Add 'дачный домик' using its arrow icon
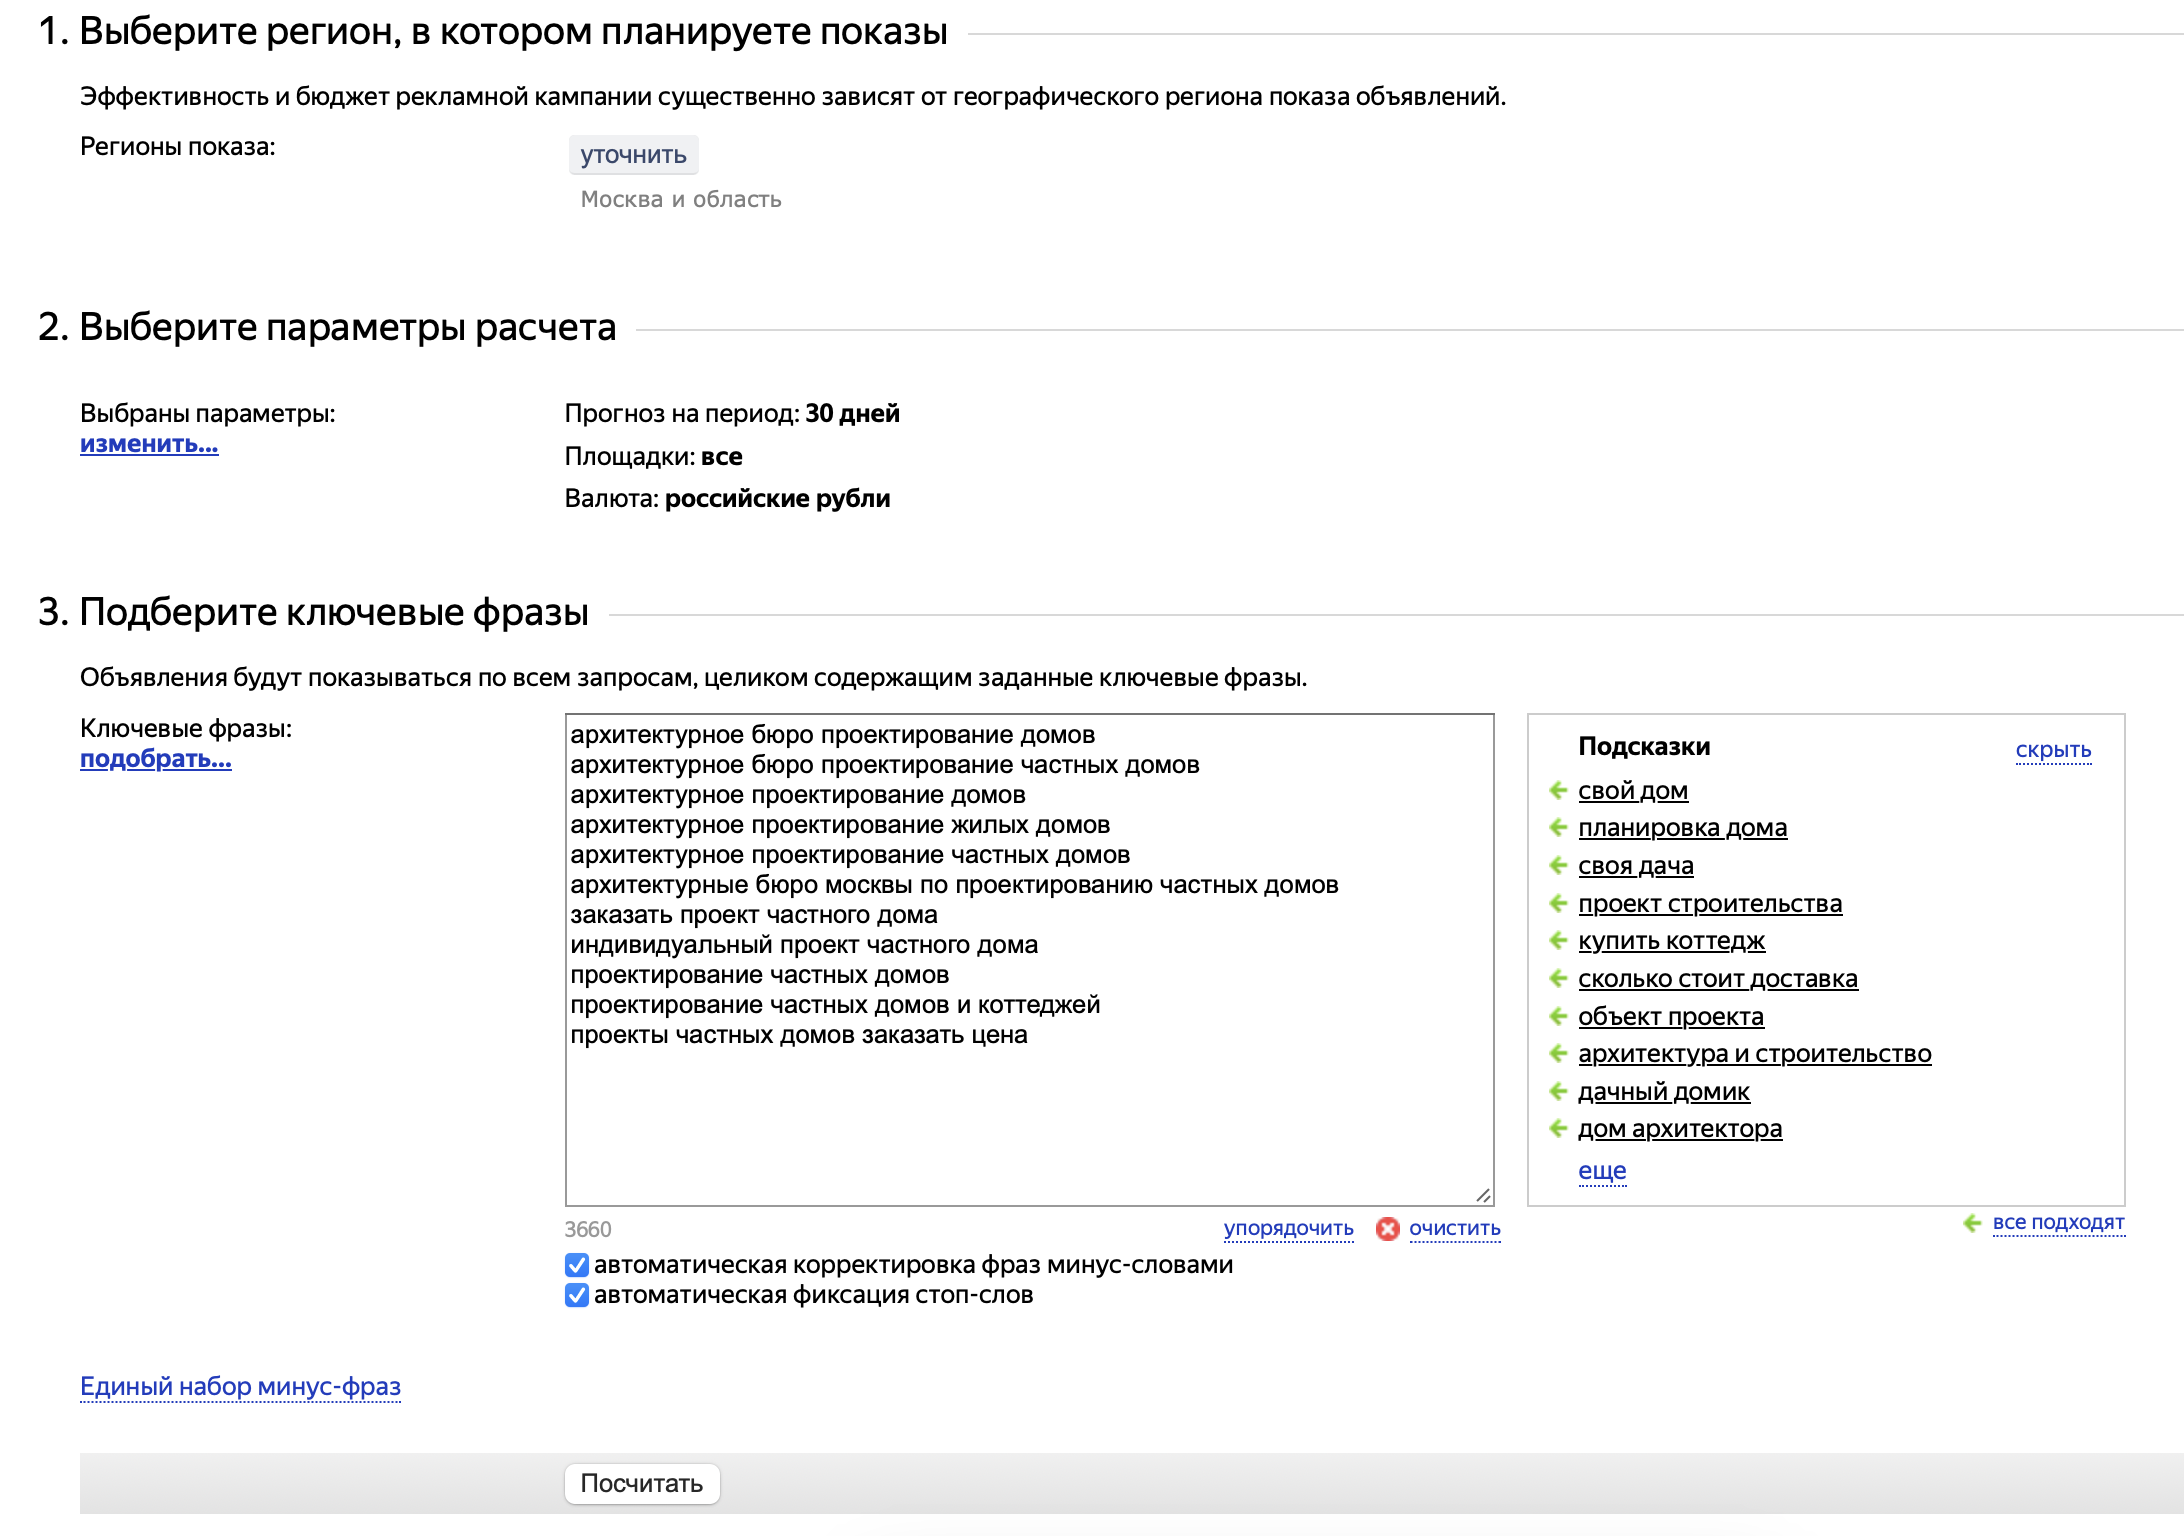 (1557, 1091)
